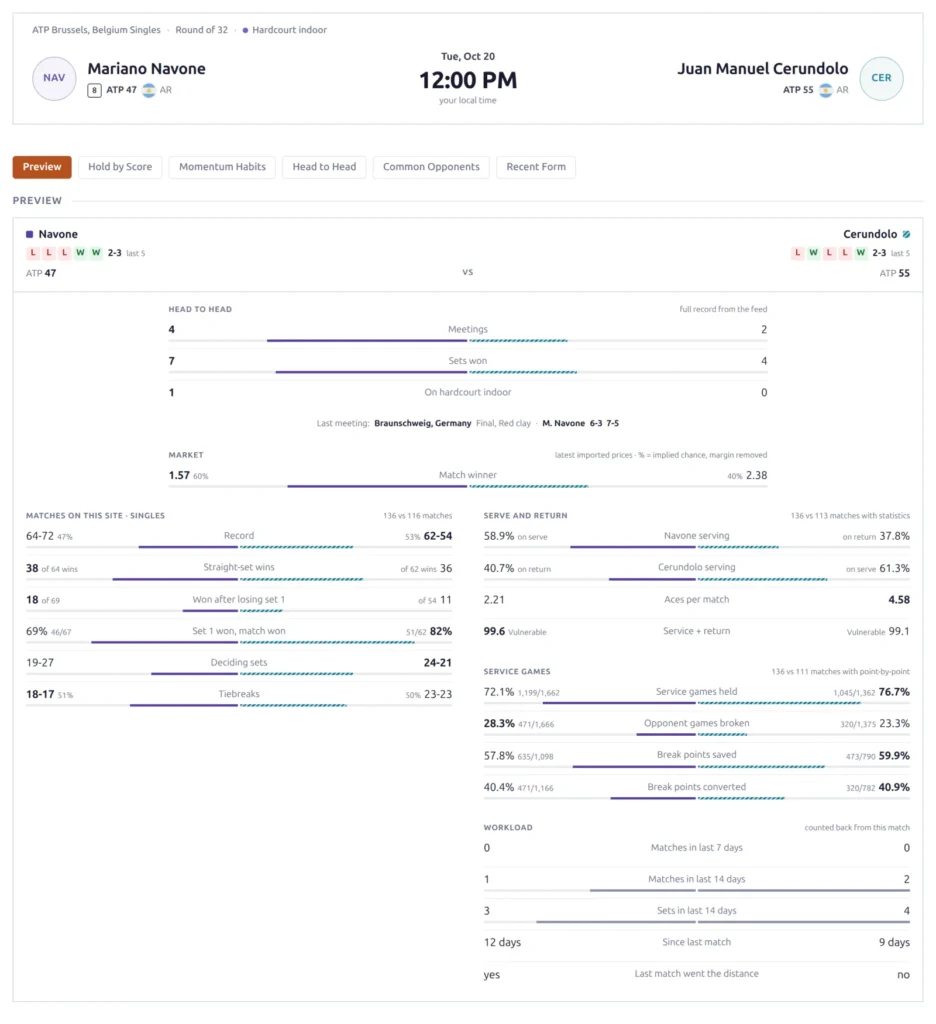This screenshot has height=1024, width=936.
Task: View the Common Opponents tab
Action: [431, 167]
